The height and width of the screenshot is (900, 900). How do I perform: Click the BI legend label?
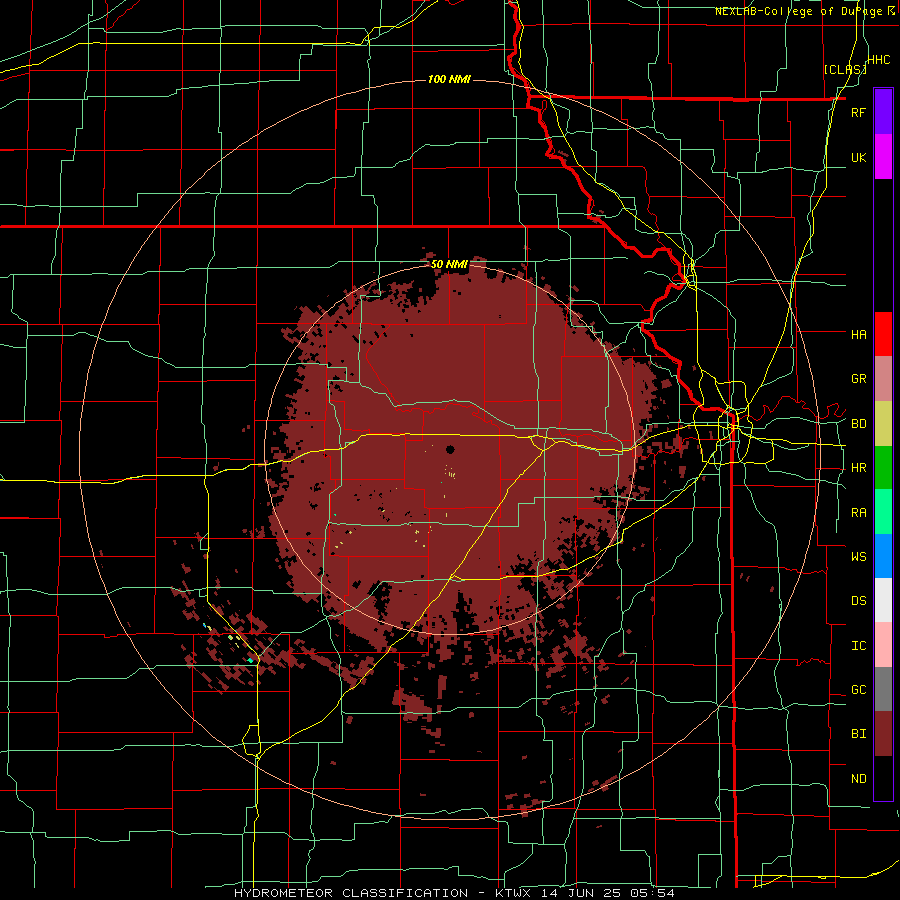(858, 734)
